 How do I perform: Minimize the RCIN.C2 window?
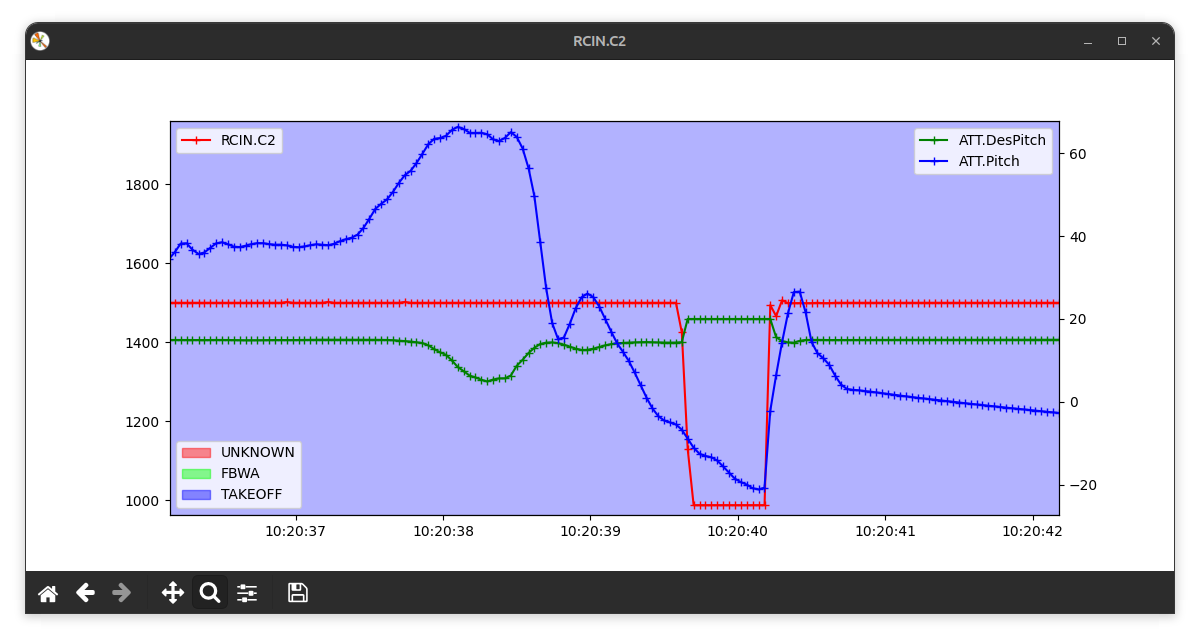click(1088, 42)
